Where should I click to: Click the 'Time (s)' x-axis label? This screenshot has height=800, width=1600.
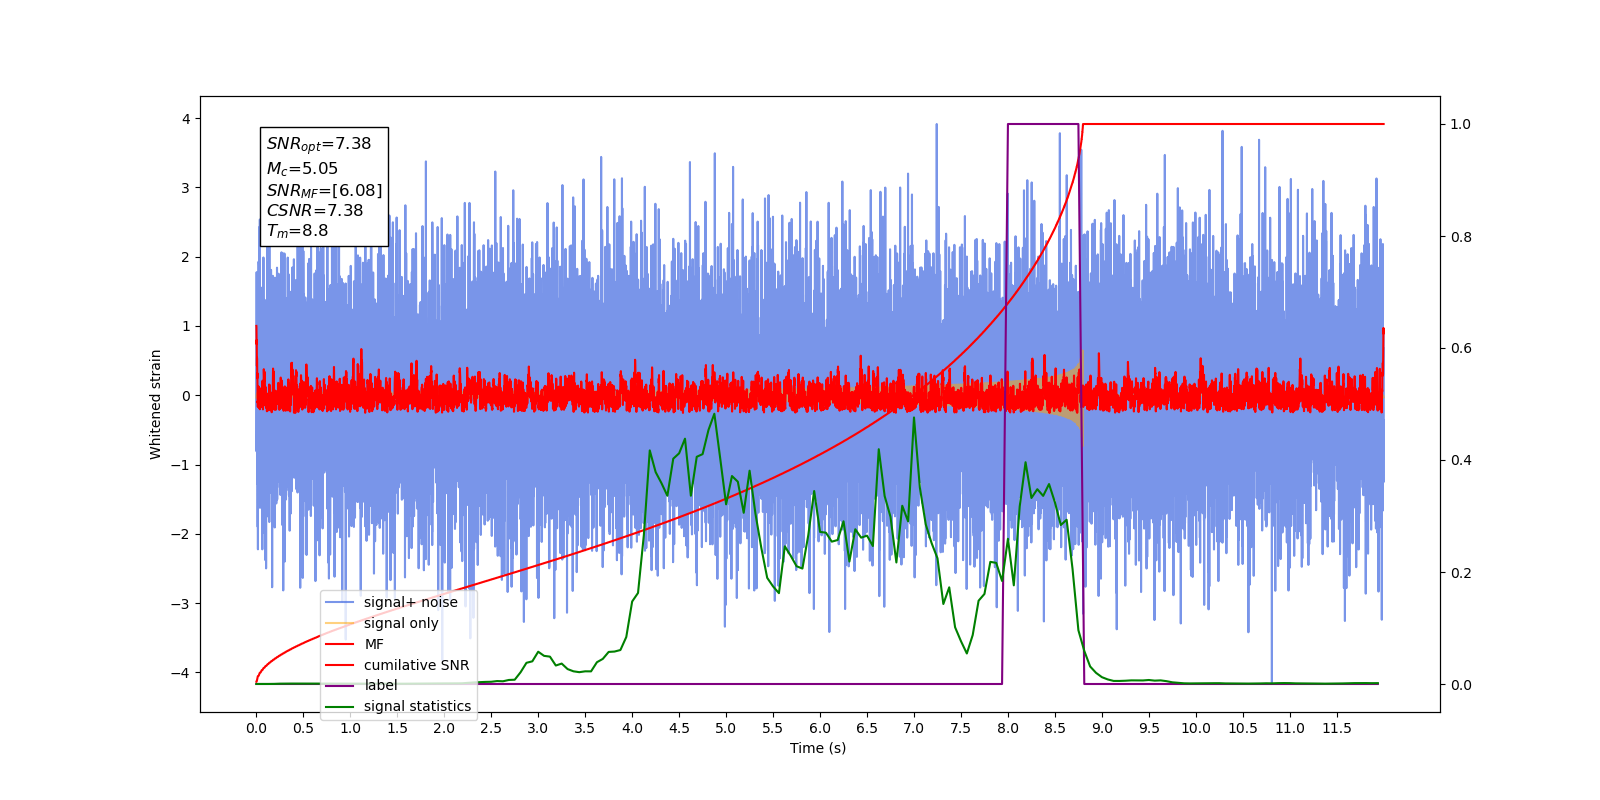[818, 748]
